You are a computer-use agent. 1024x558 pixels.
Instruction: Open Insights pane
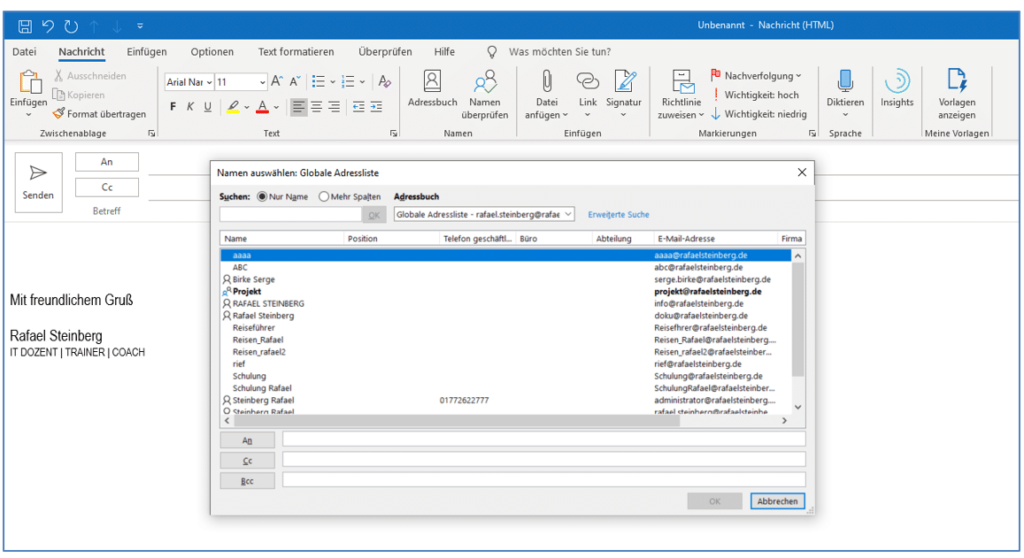tap(897, 88)
